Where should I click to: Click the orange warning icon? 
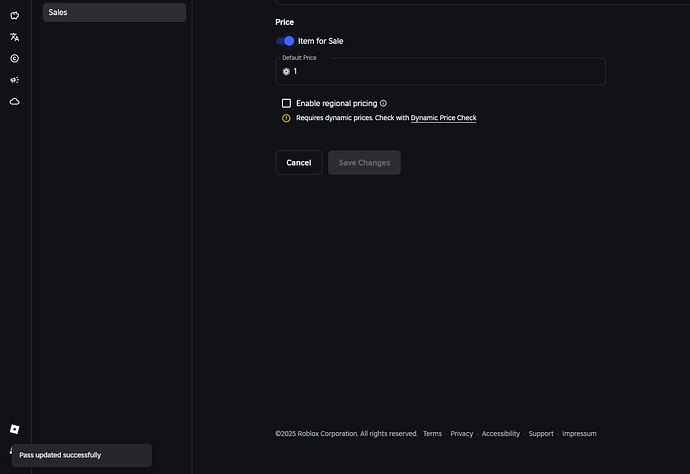pos(286,118)
